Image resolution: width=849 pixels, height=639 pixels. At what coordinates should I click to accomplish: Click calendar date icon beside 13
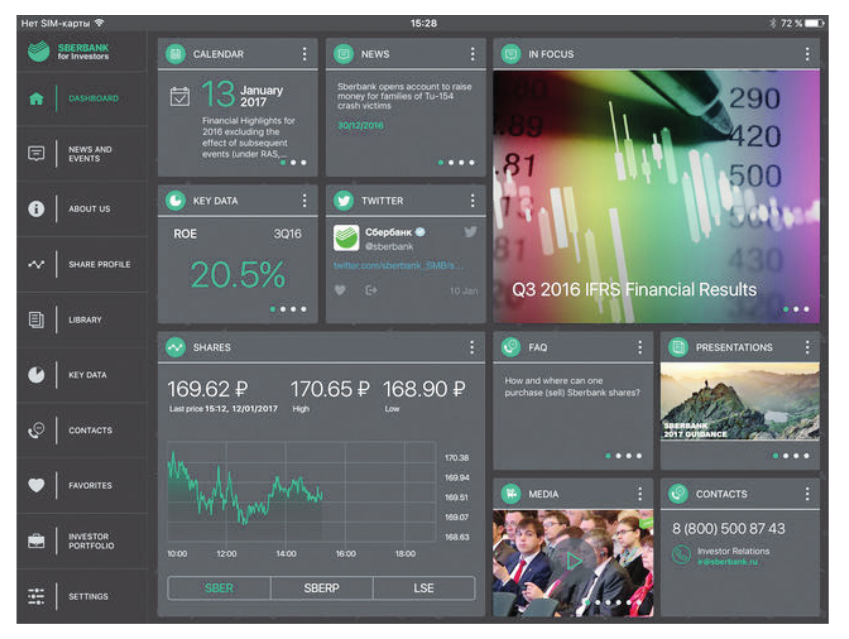click(180, 96)
